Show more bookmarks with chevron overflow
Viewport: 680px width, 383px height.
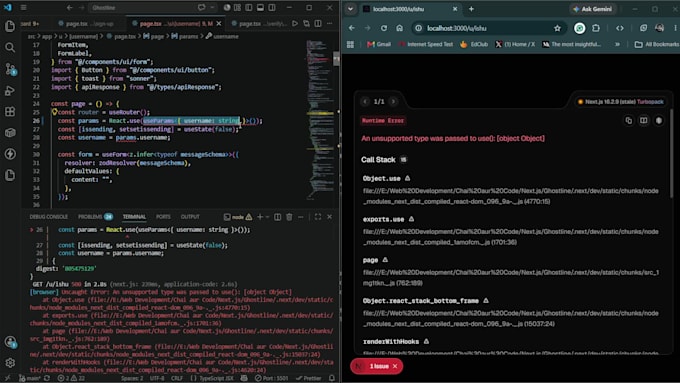[x=617, y=44]
